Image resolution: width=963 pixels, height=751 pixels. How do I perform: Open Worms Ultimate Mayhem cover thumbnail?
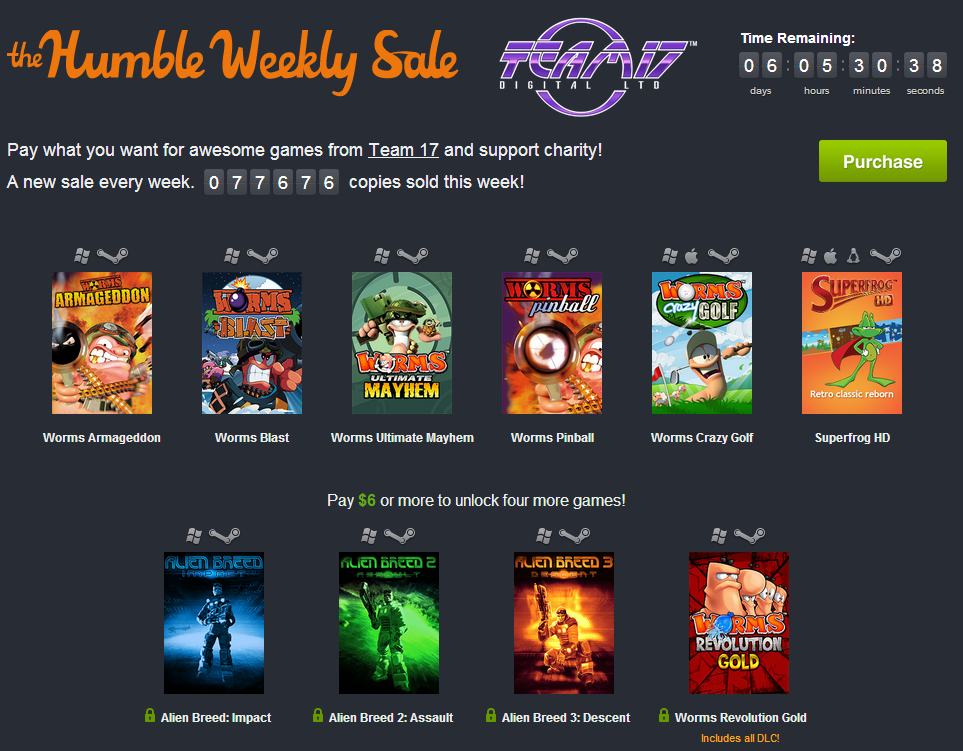[x=402, y=343]
